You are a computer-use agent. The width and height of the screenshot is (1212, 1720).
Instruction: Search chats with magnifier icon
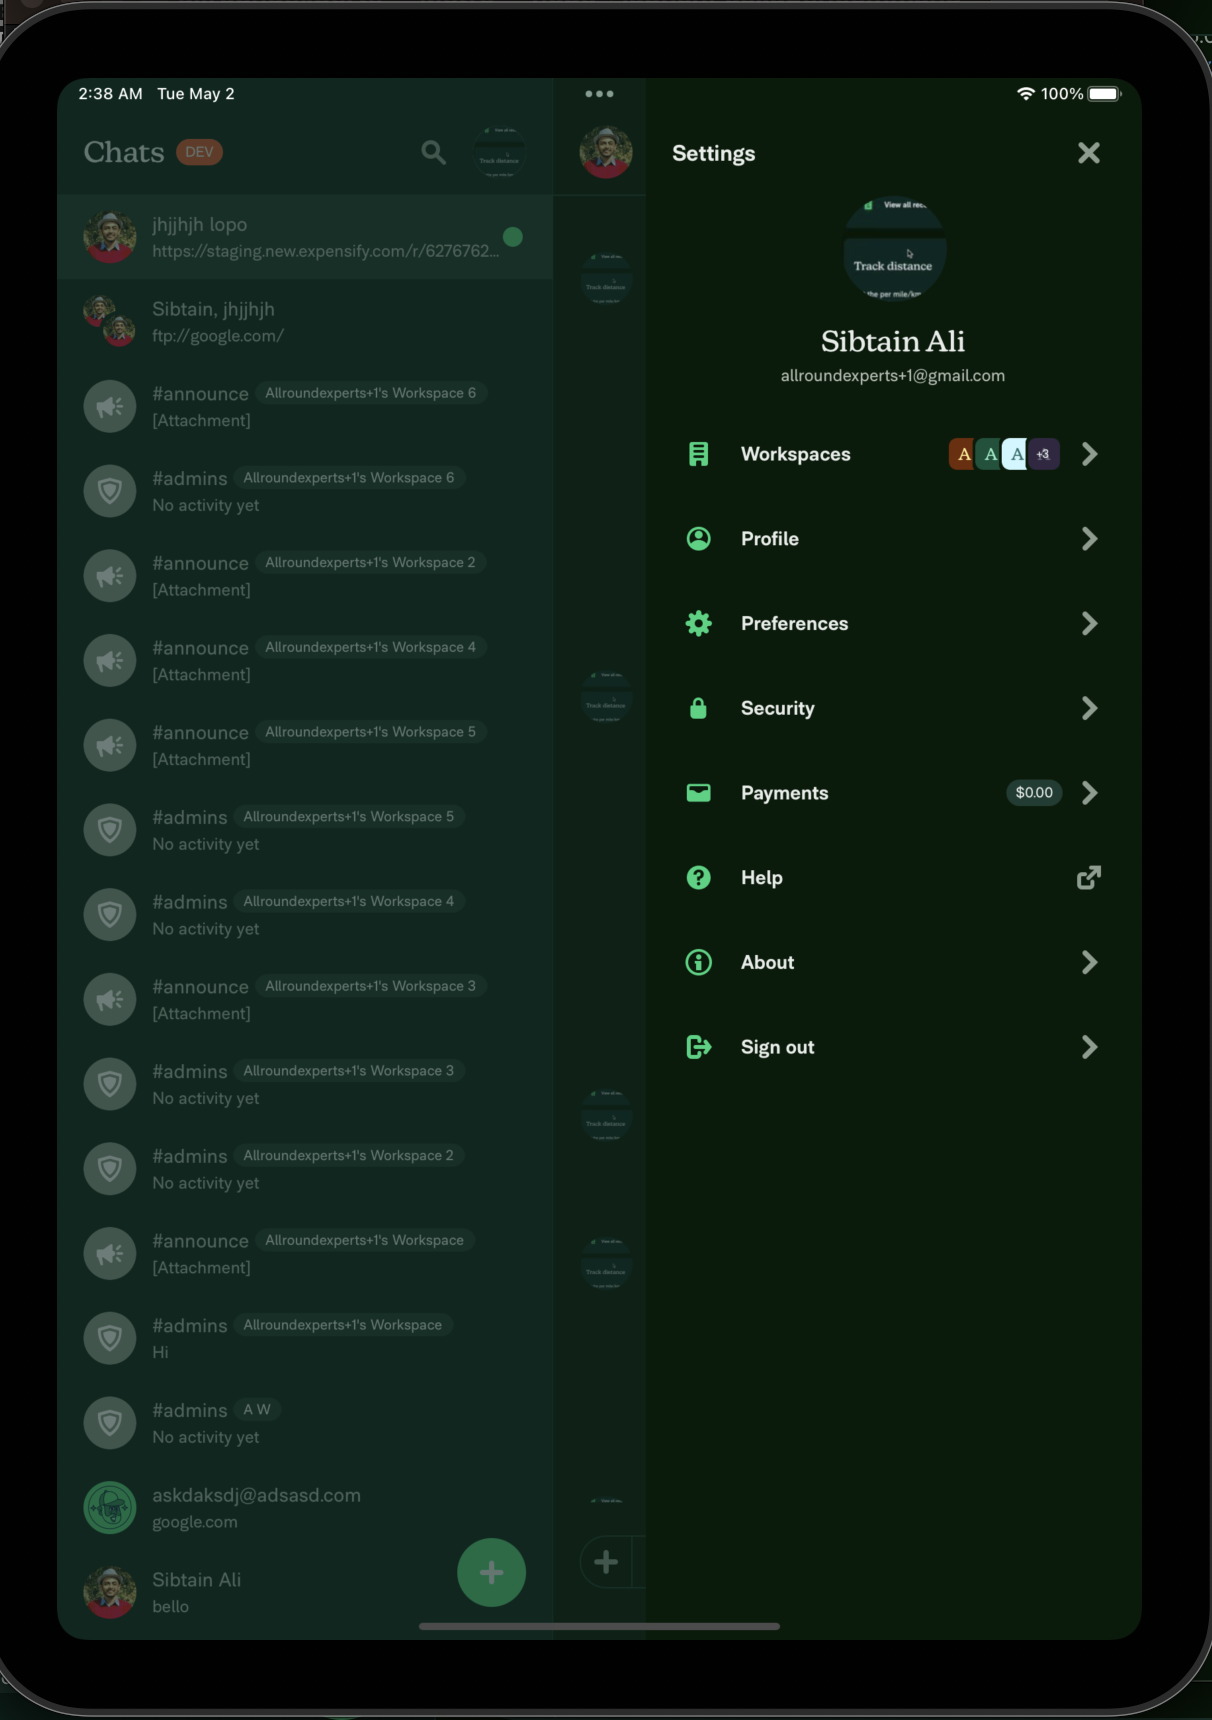click(x=433, y=152)
